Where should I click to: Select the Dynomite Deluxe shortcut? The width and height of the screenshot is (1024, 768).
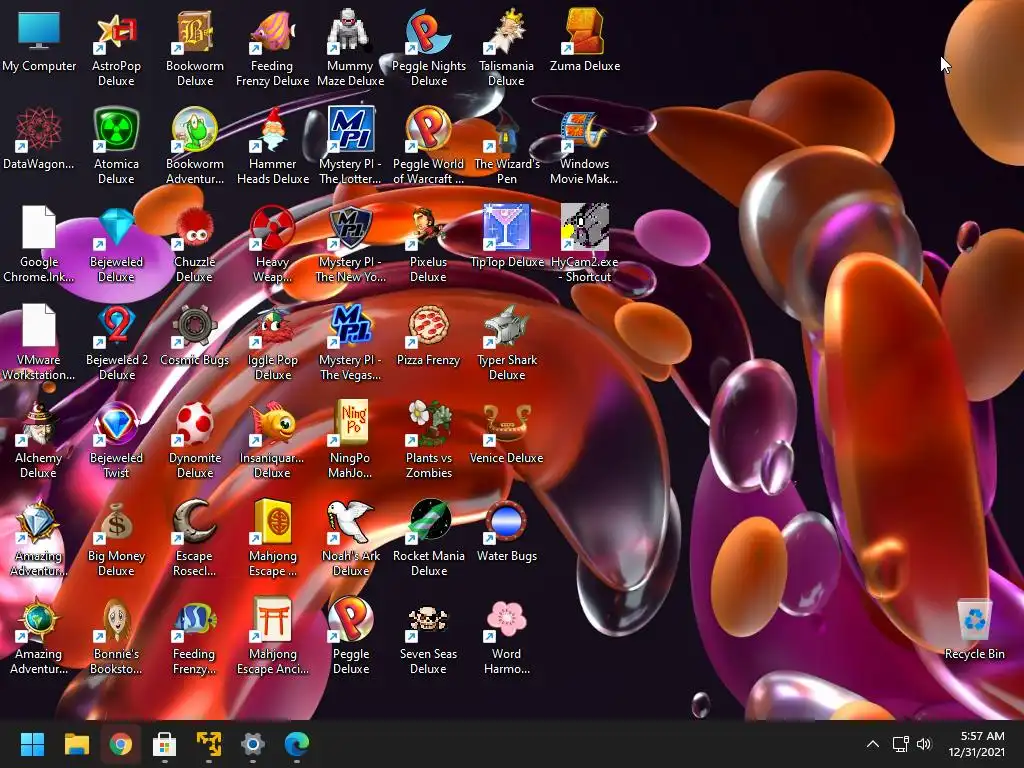[195, 423]
